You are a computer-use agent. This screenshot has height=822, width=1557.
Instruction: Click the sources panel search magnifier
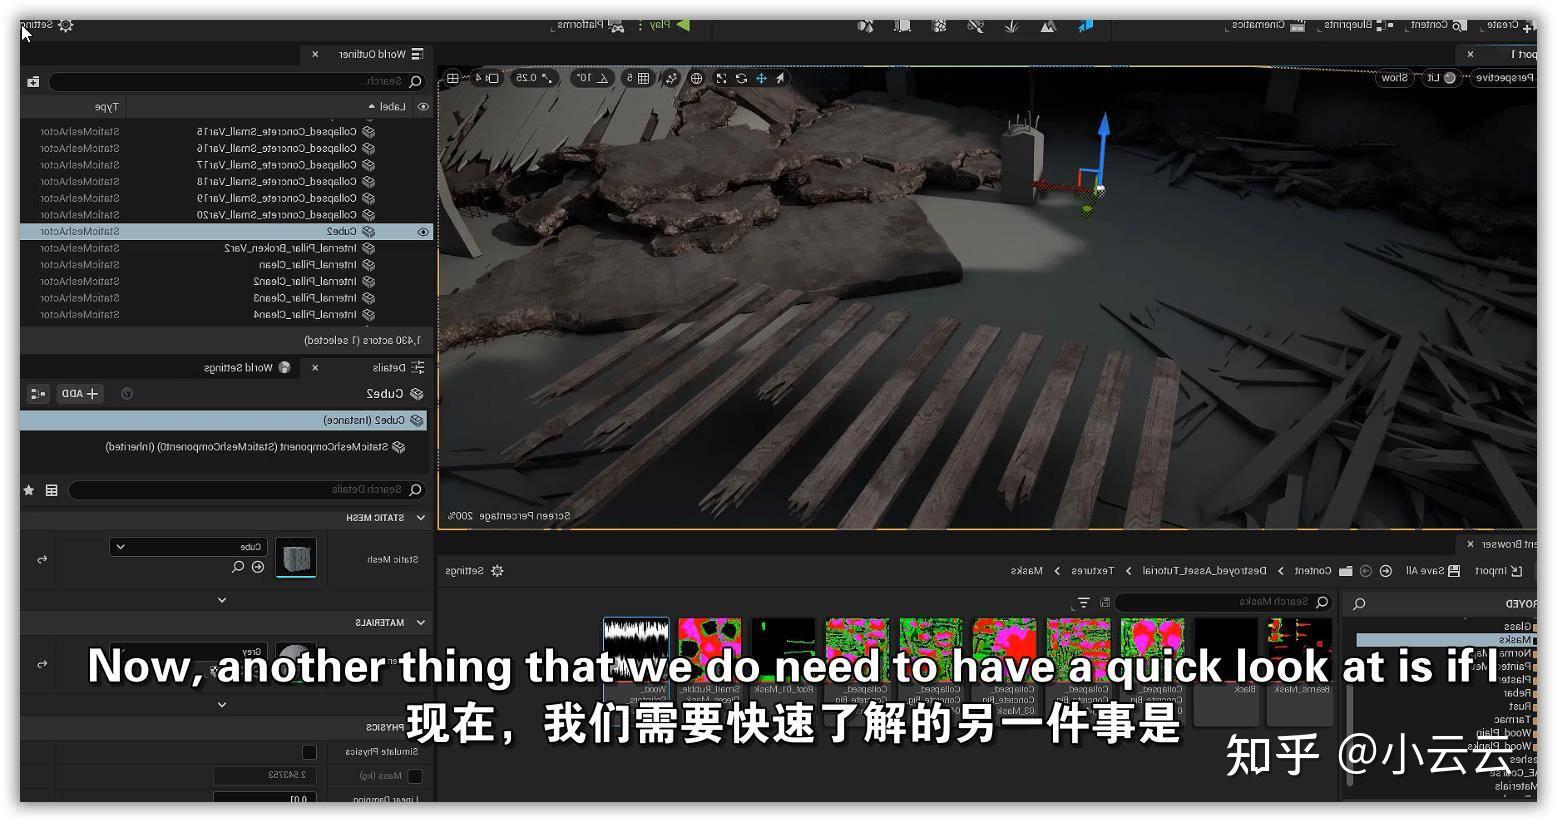pos(1359,604)
